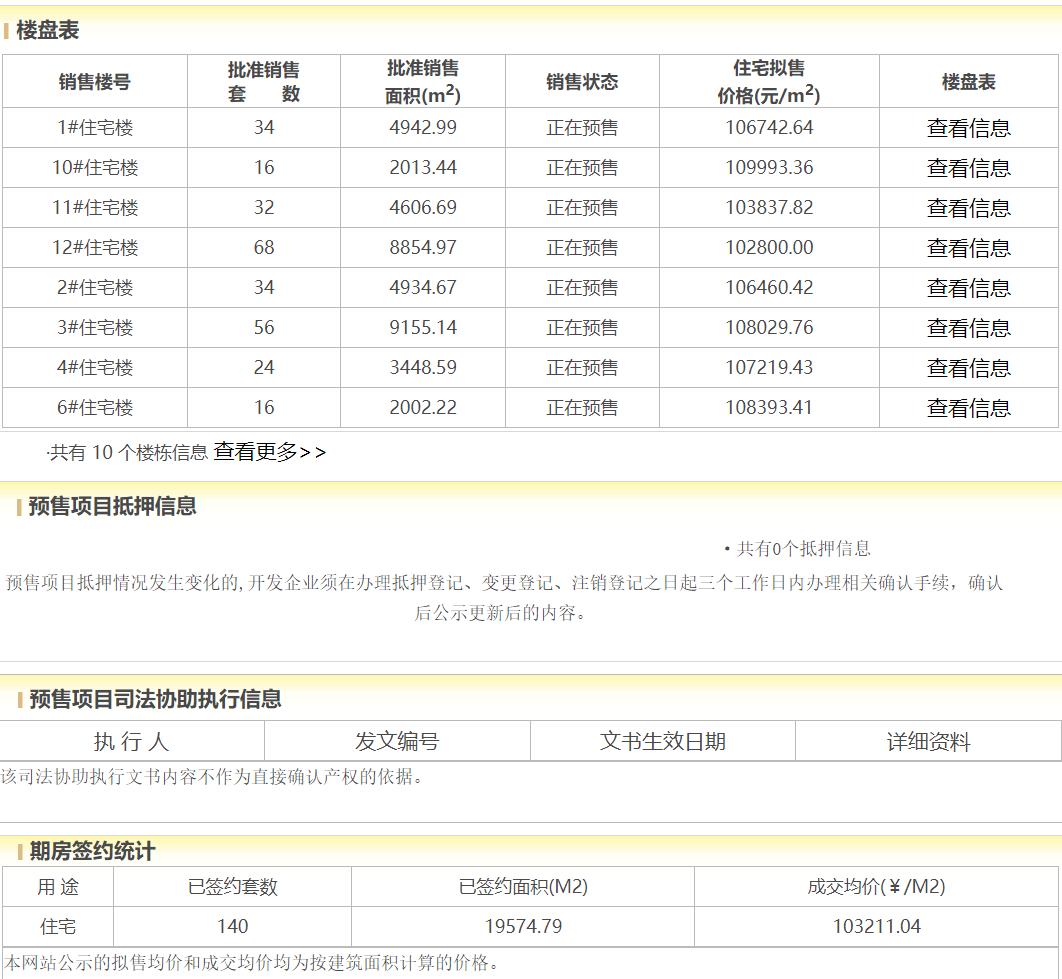
Task: Click the 已签约面积(M2) column header
Action: [523, 886]
